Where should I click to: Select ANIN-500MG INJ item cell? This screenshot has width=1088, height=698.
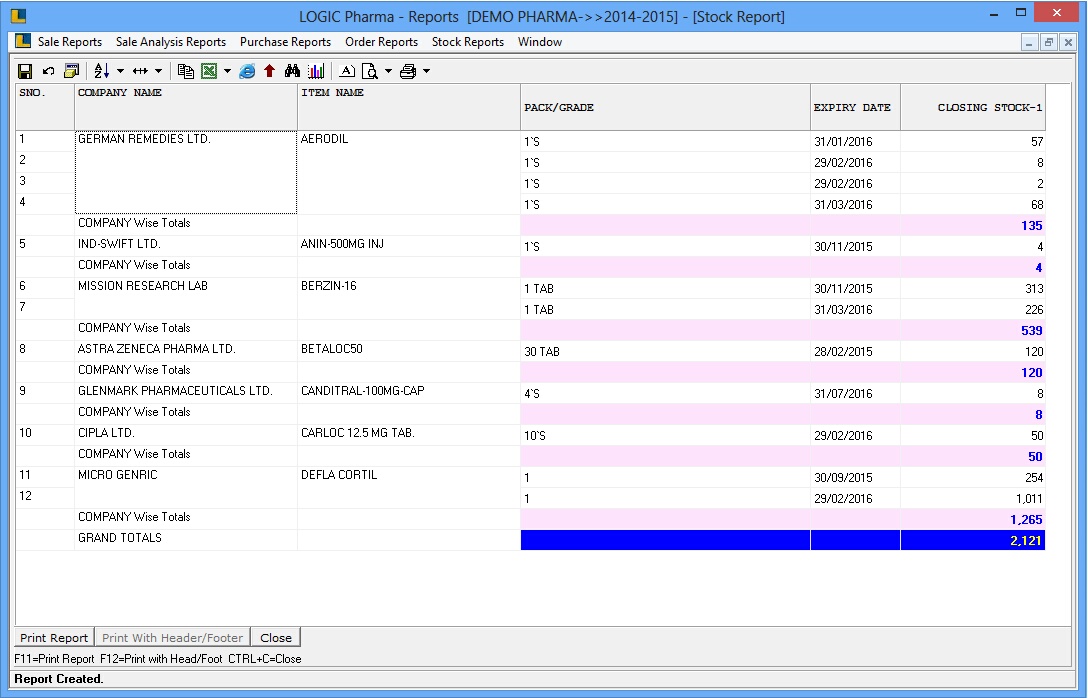tap(409, 244)
